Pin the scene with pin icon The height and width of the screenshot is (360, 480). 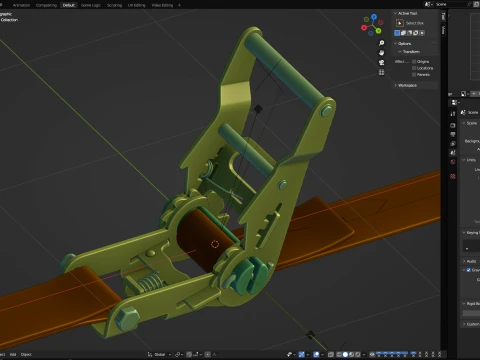coord(469,4)
